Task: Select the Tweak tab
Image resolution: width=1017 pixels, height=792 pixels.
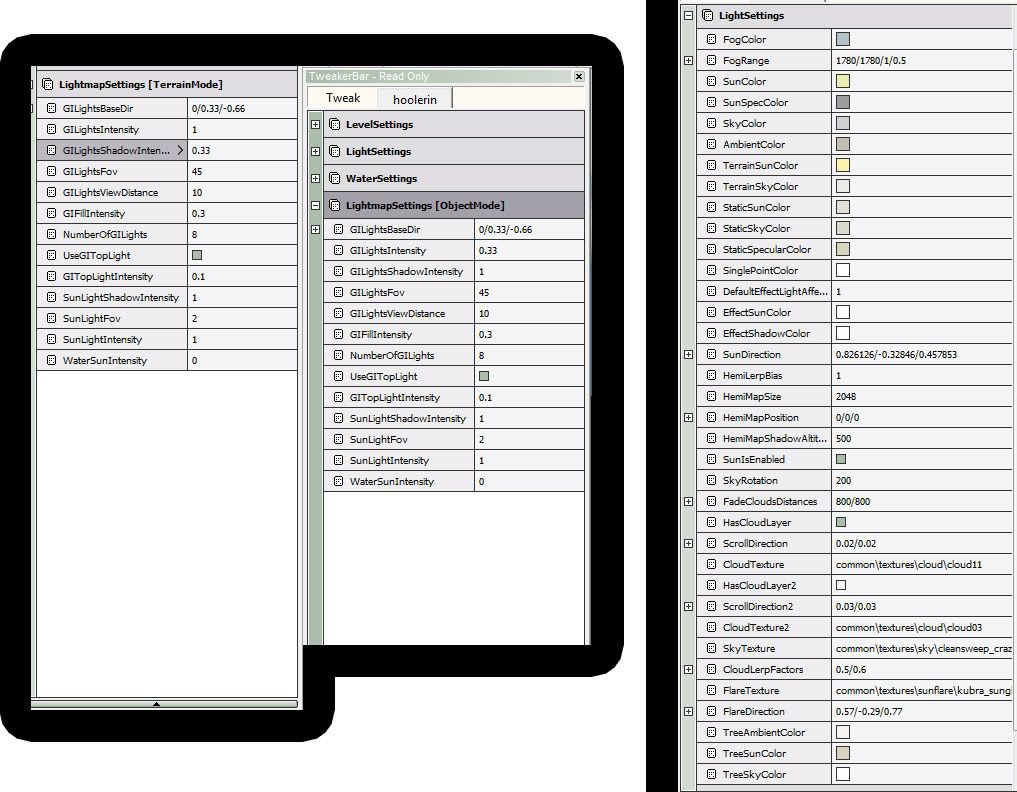Action: pyautogui.click(x=342, y=99)
